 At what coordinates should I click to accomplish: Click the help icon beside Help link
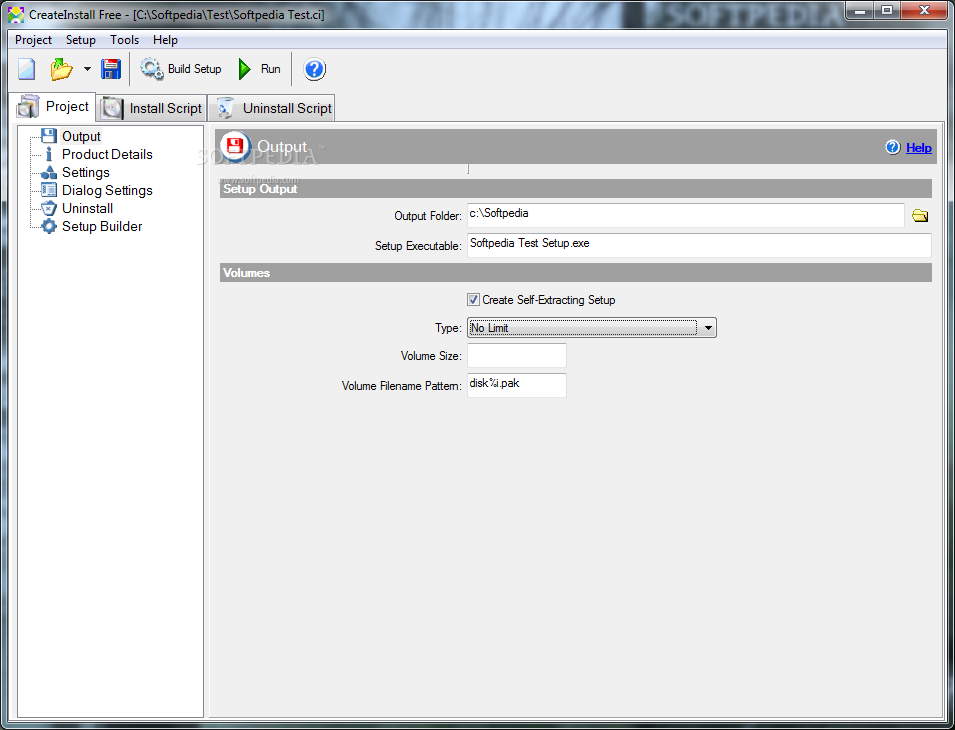coord(893,147)
